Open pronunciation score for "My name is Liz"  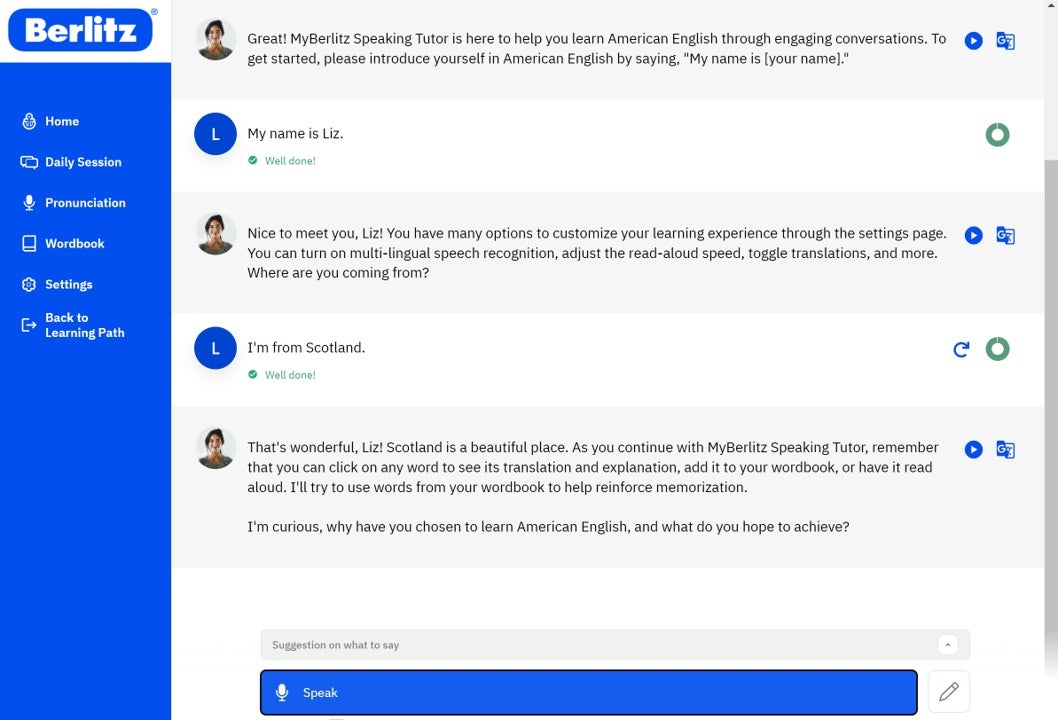(997, 134)
